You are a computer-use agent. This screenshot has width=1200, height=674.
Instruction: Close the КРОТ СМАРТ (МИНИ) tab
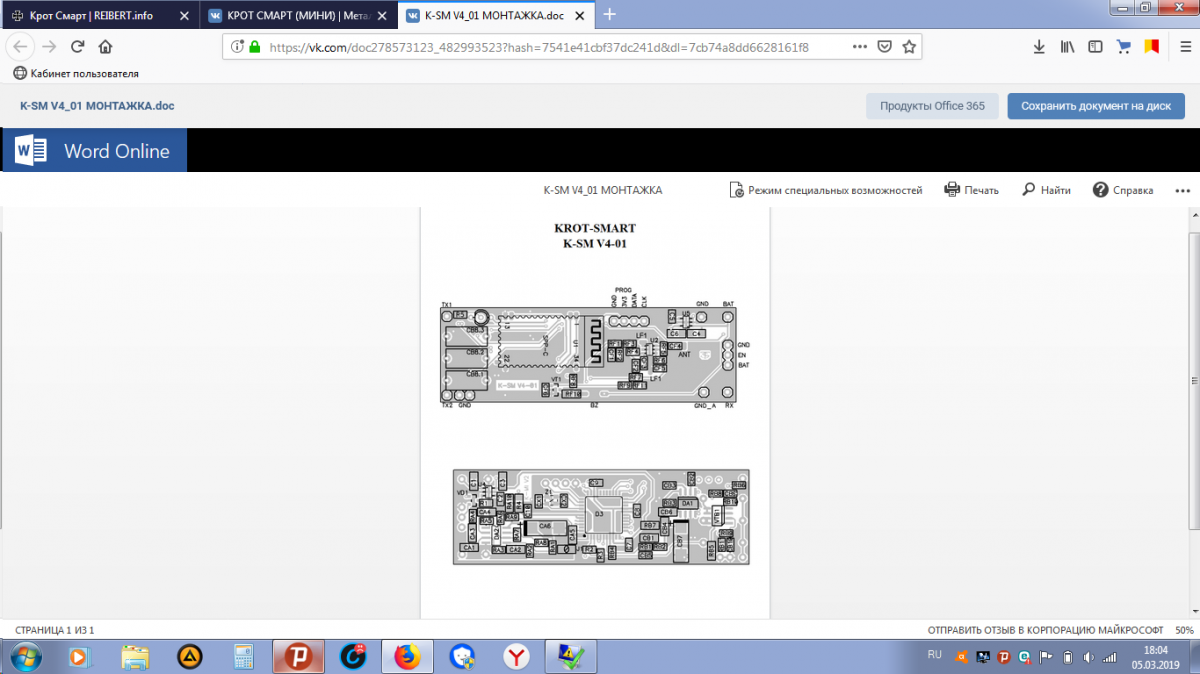[x=382, y=15]
